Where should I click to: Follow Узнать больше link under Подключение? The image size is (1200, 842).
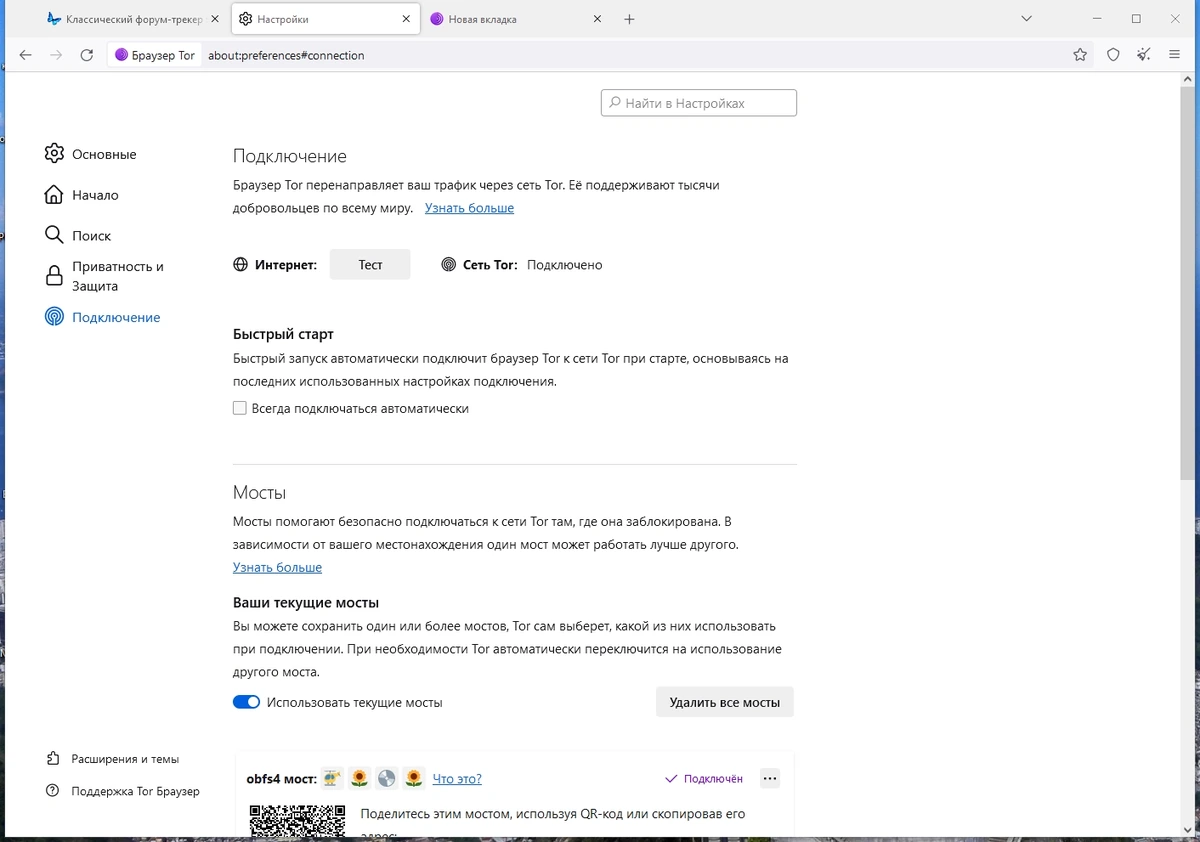(469, 208)
